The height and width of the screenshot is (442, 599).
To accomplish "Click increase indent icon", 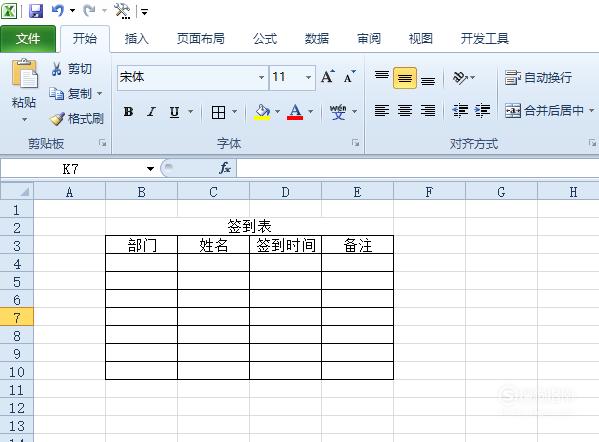I will (482, 111).
